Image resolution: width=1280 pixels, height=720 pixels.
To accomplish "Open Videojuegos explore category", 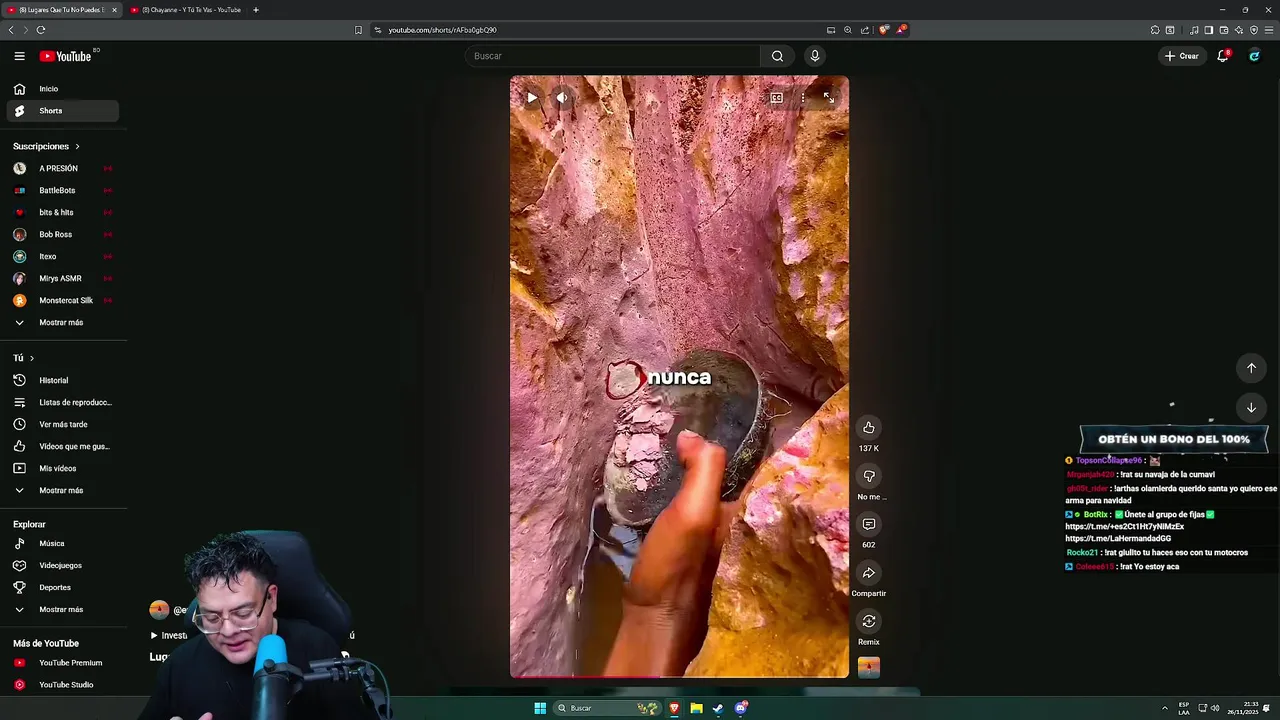I will pyautogui.click(x=62, y=566).
